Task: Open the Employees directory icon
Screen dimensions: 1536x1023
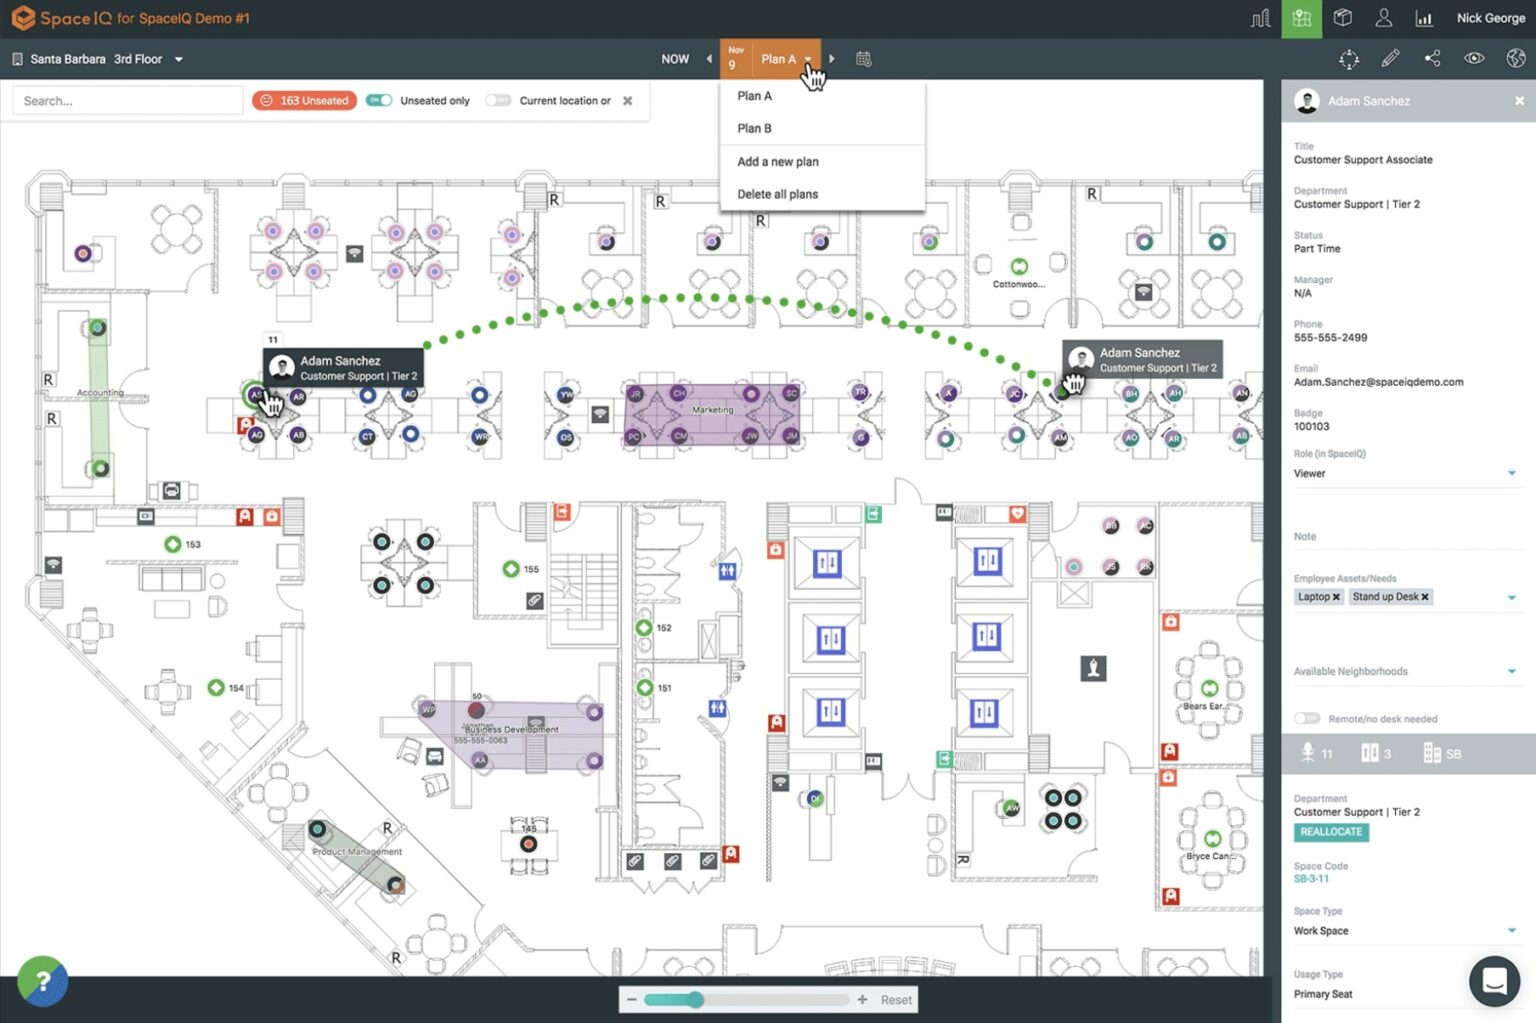Action: [x=1384, y=18]
